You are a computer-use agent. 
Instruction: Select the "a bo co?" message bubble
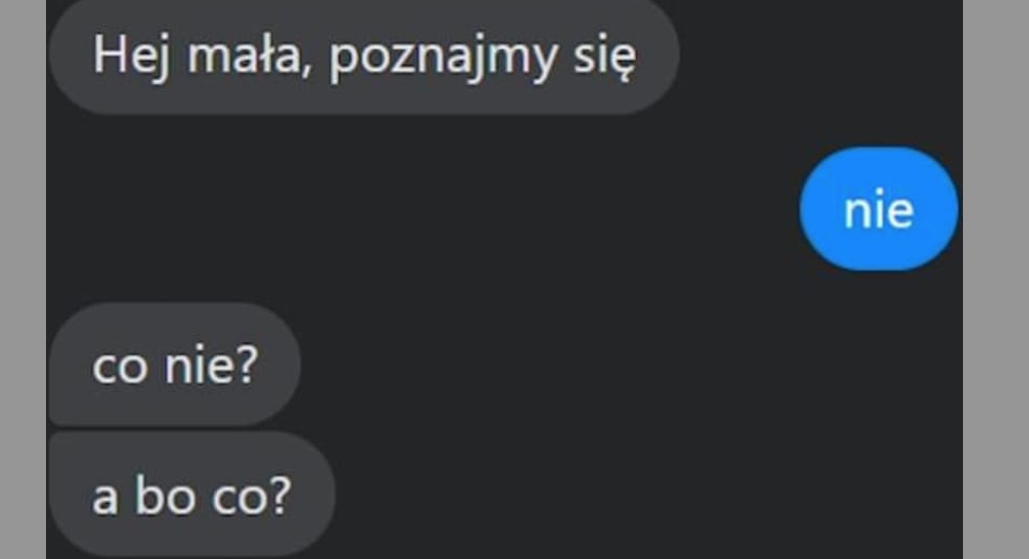point(192,495)
